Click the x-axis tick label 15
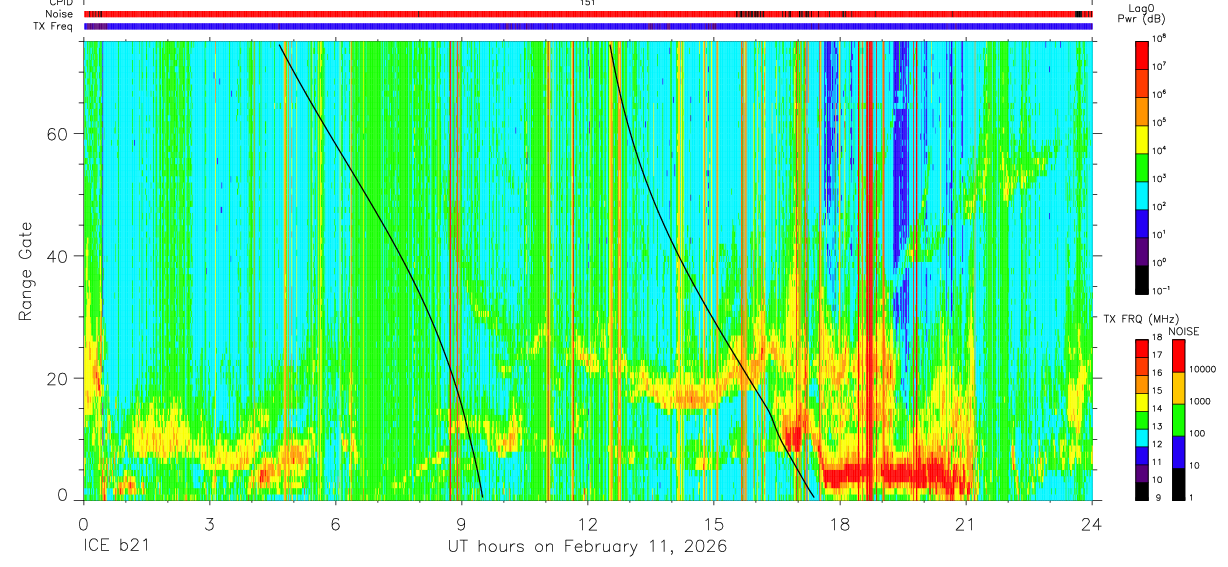1228x567 pixels. tap(714, 523)
